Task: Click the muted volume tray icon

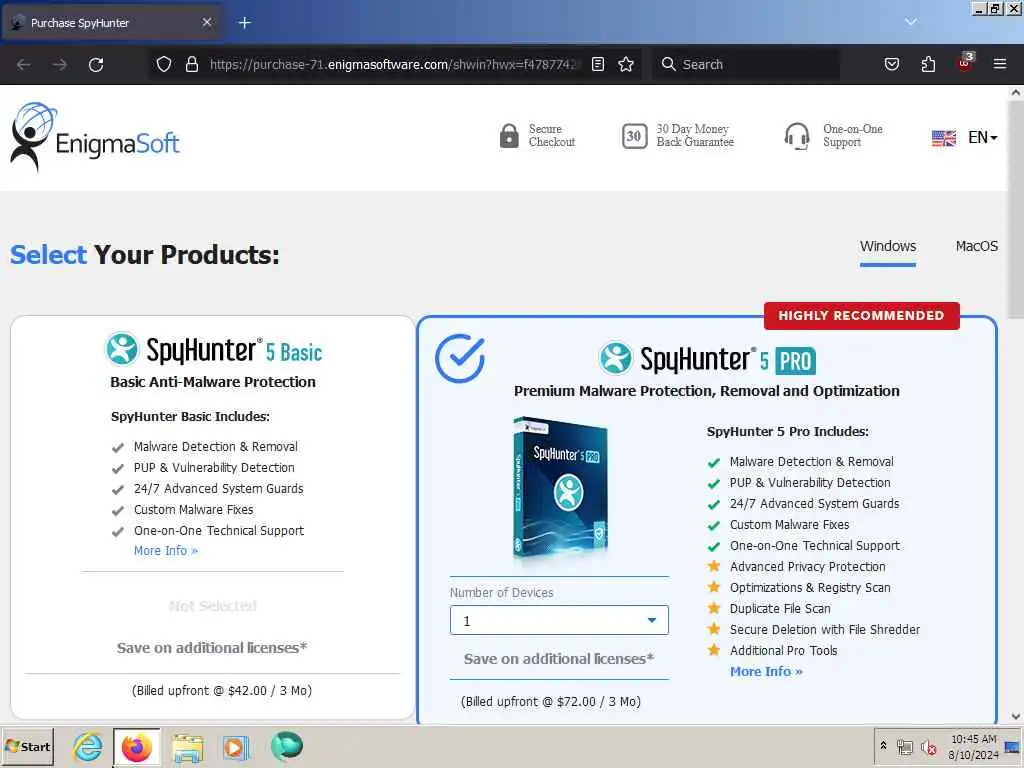Action: point(928,746)
